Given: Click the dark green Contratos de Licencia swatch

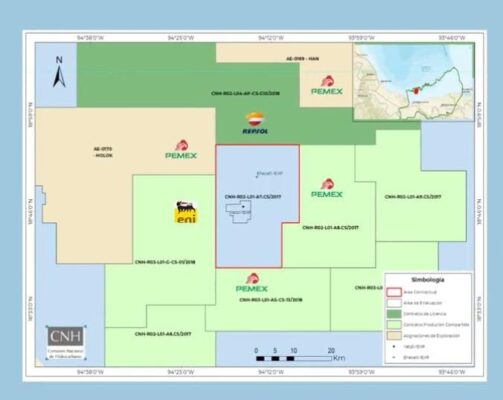Looking at the screenshot, I should pyautogui.click(x=394, y=314).
